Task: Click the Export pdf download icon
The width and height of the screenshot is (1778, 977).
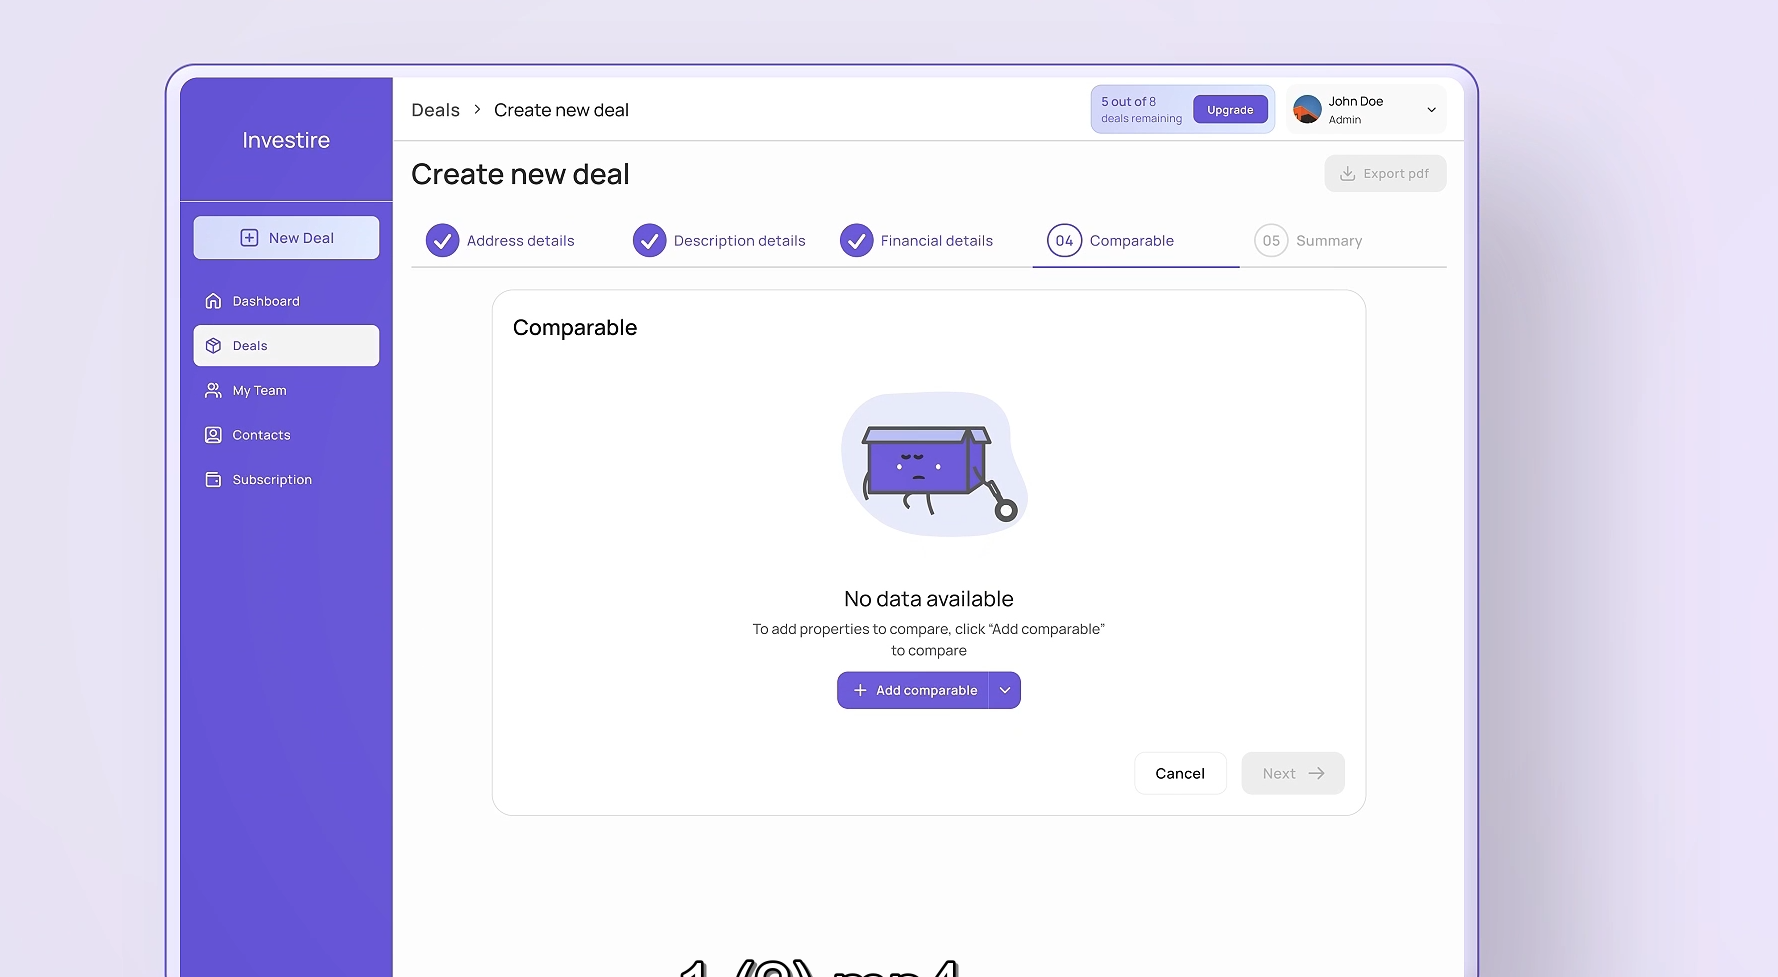Action: click(1347, 173)
